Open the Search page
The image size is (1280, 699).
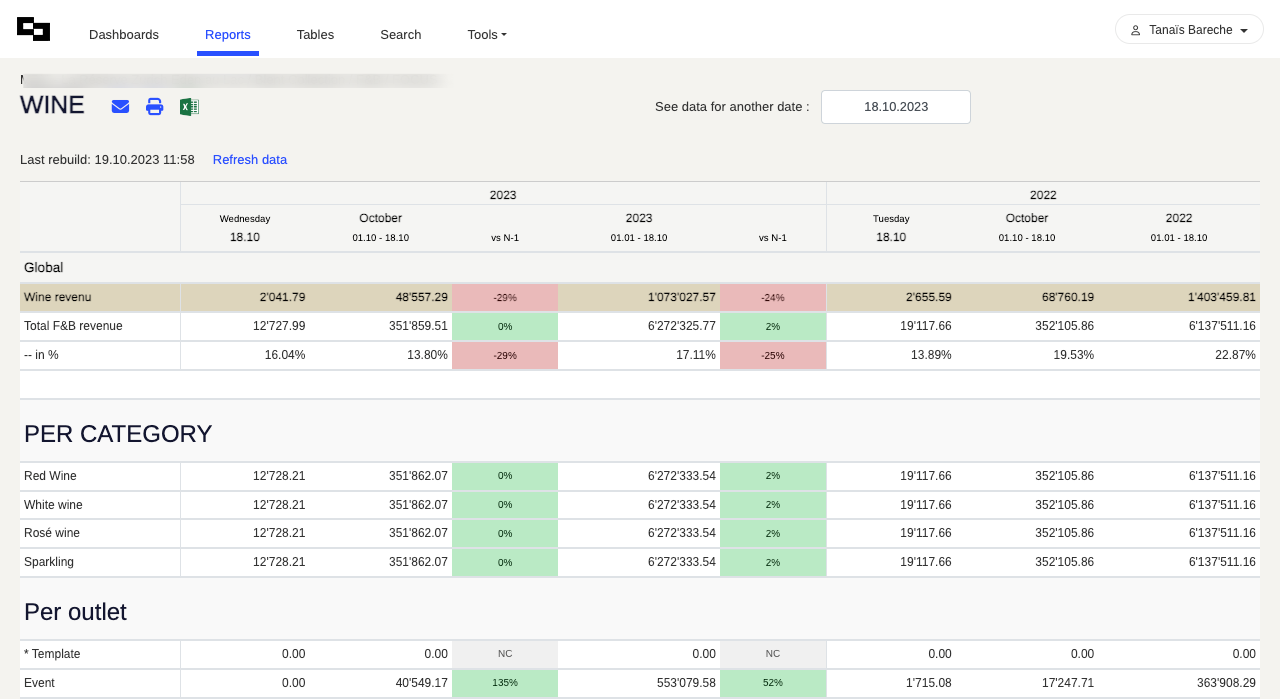400,34
